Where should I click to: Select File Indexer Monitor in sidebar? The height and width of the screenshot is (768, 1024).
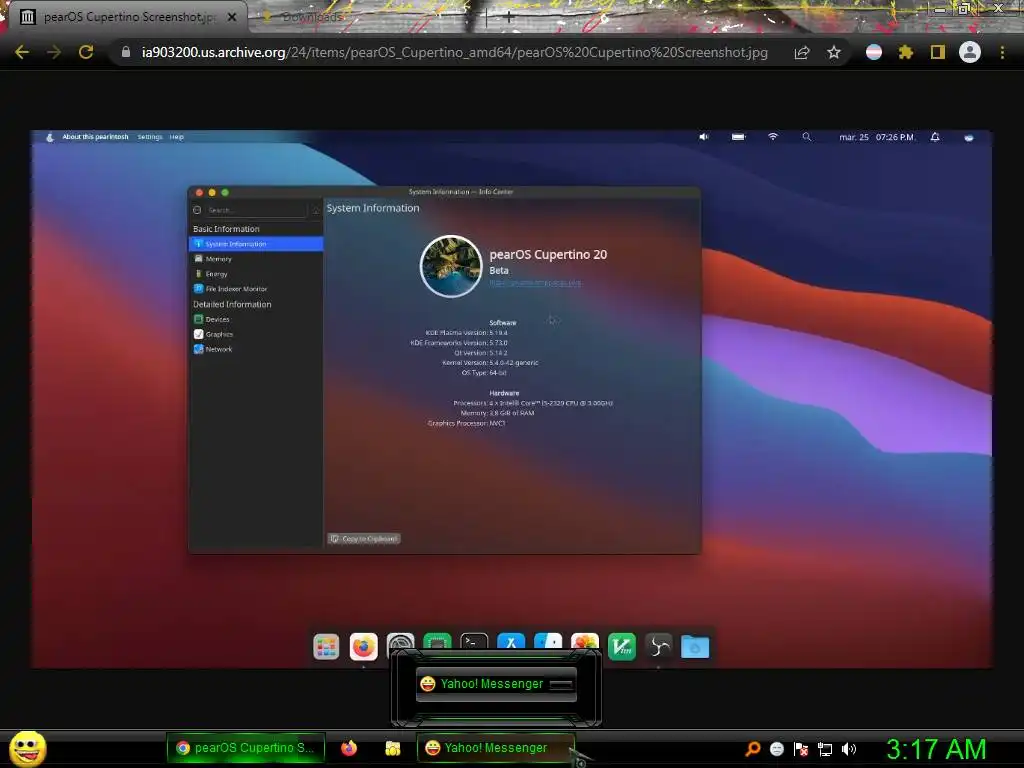256,289
